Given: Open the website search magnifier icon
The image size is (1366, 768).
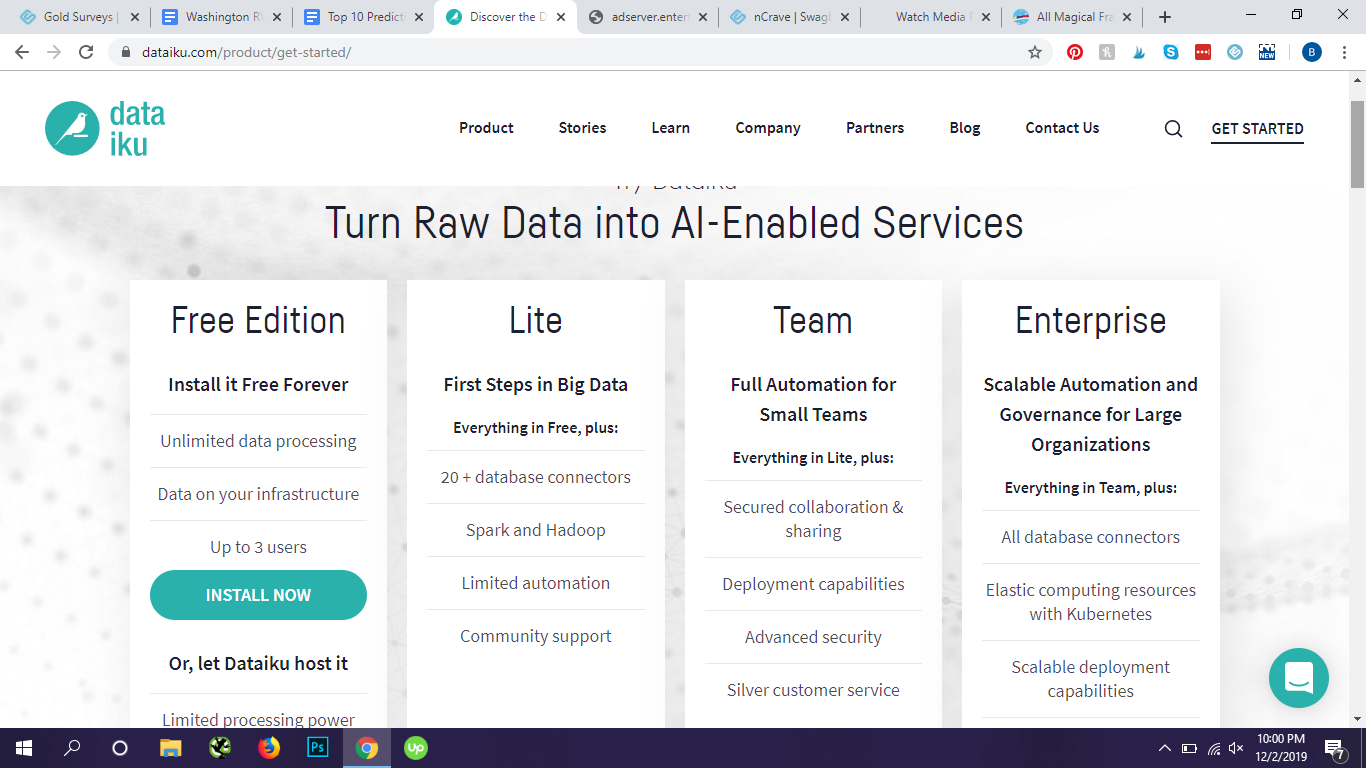Looking at the screenshot, I should 1173,128.
